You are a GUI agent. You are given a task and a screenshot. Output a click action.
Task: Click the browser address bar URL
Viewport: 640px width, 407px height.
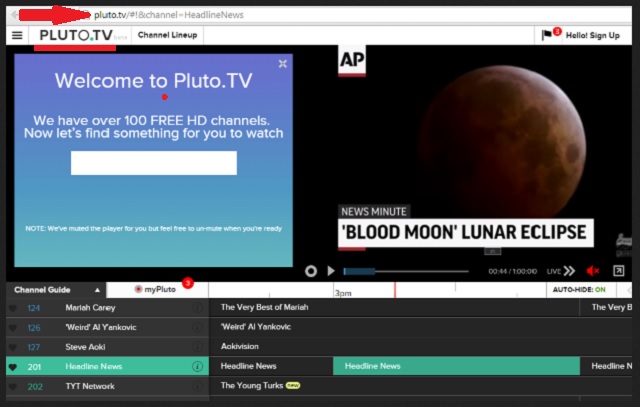(x=169, y=15)
